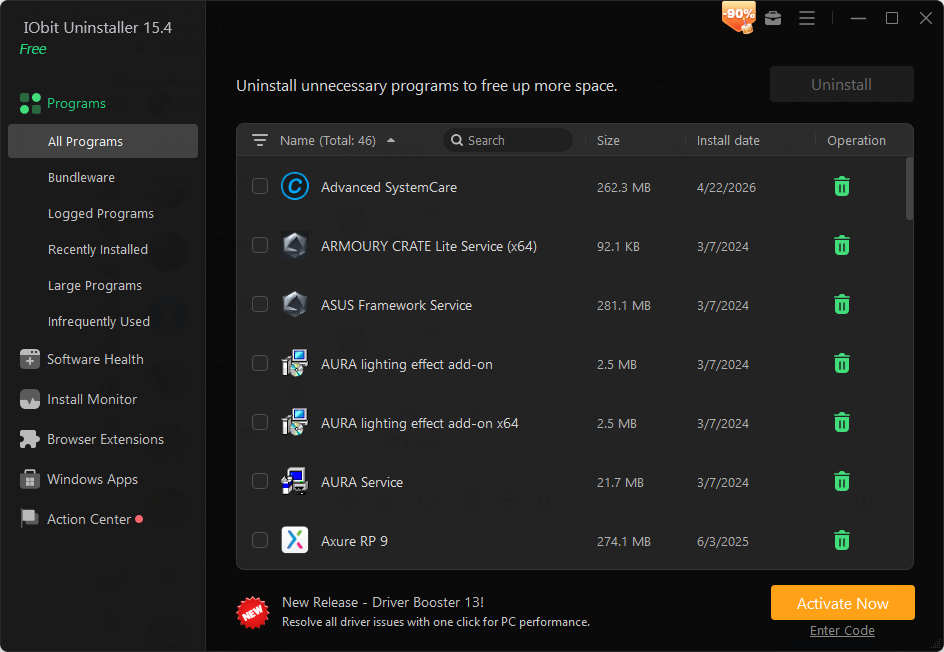
Task: Click the program list vertical scrollbar
Action: pyautogui.click(x=909, y=188)
